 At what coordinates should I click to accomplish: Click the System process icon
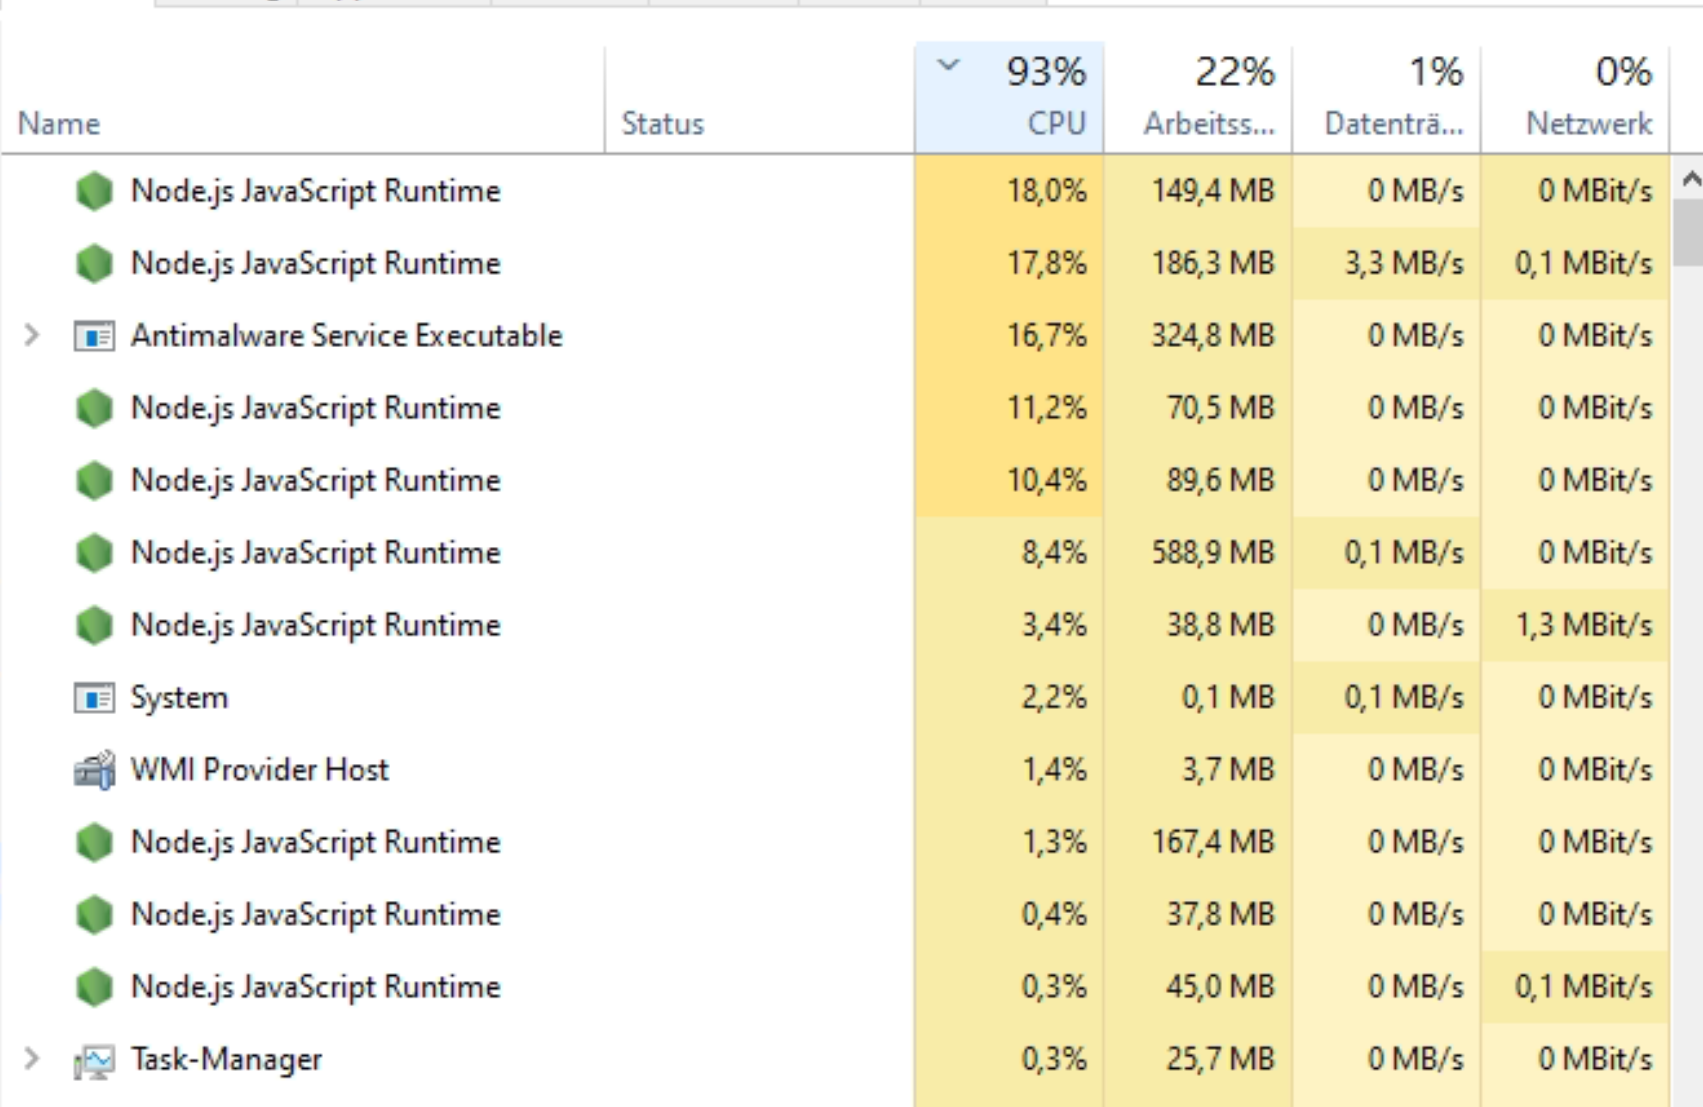coord(94,697)
